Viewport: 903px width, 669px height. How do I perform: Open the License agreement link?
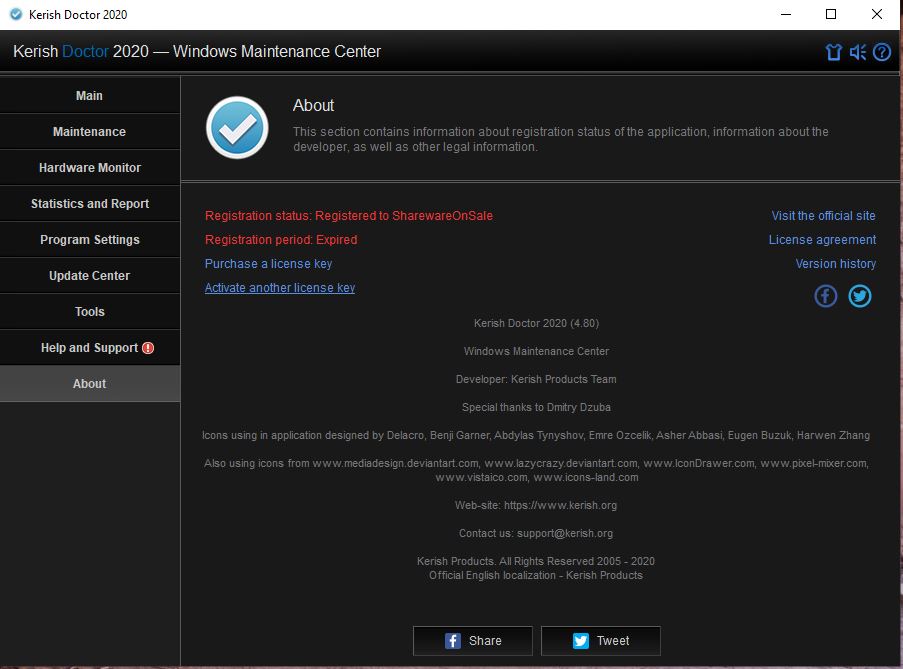(x=822, y=240)
